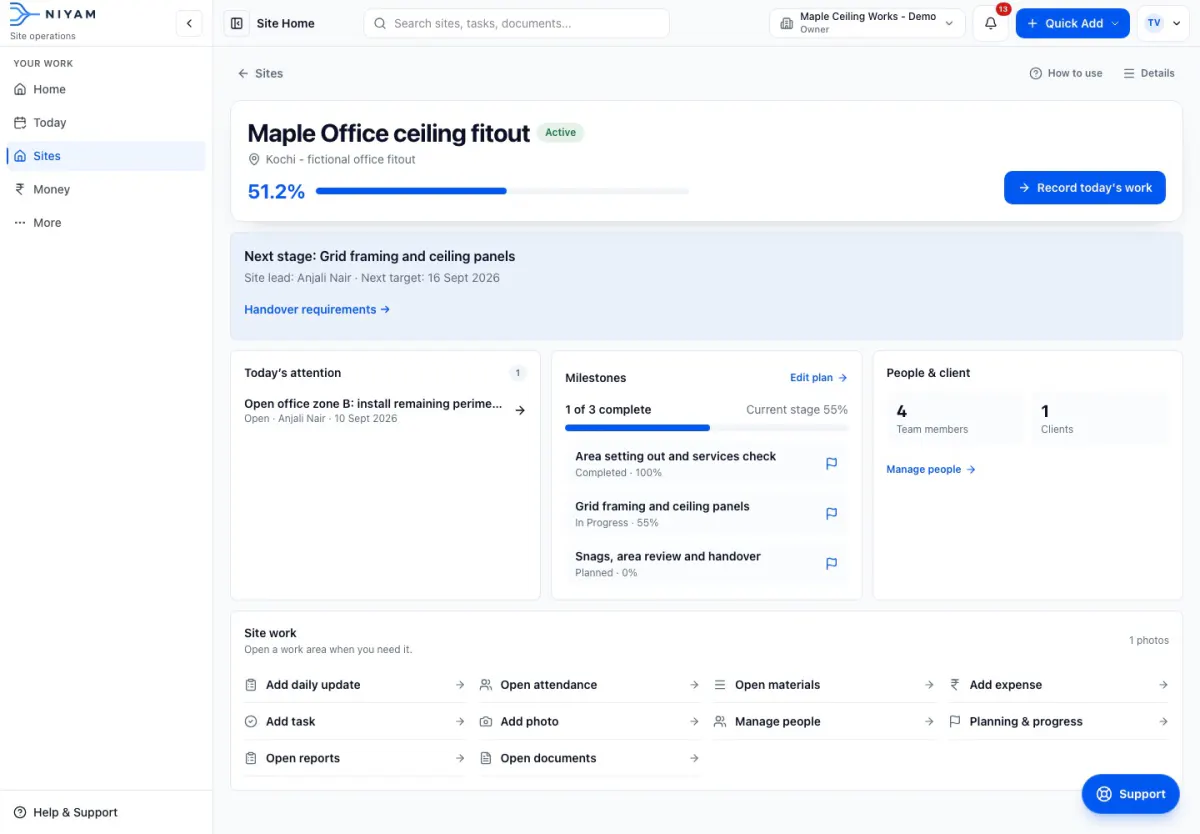1200x834 pixels.
Task: Click the arrow at the end of Add daily update row
Action: coord(460,685)
